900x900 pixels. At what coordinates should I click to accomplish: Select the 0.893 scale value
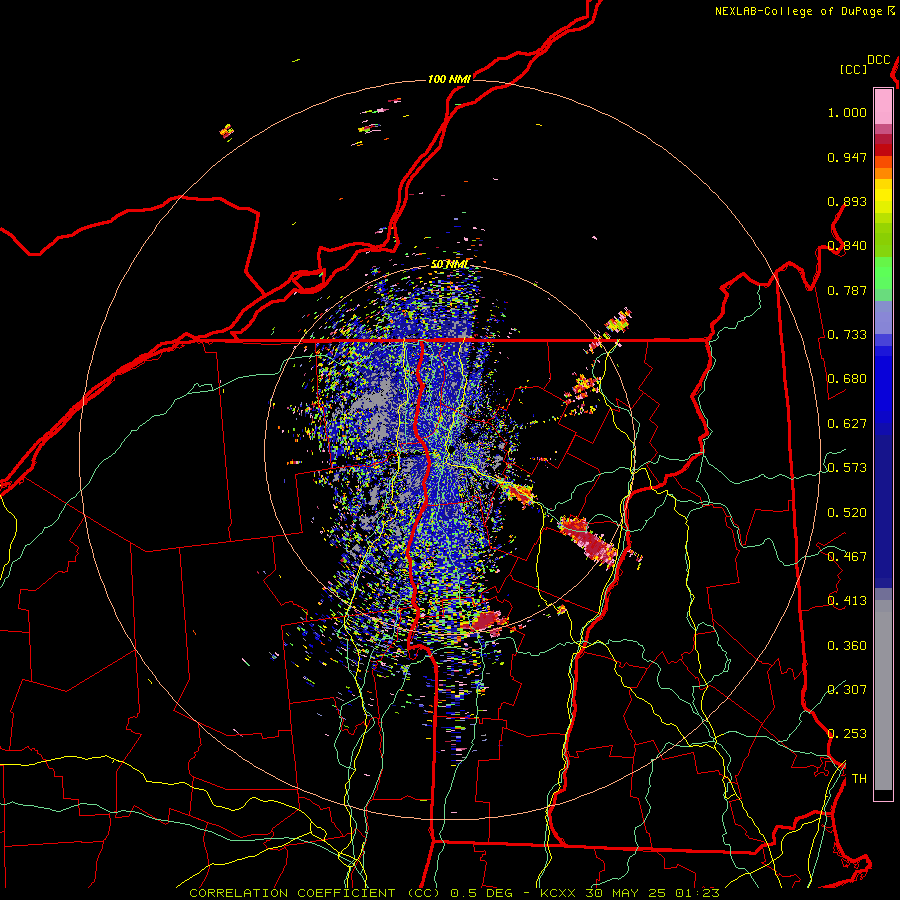coord(847,201)
